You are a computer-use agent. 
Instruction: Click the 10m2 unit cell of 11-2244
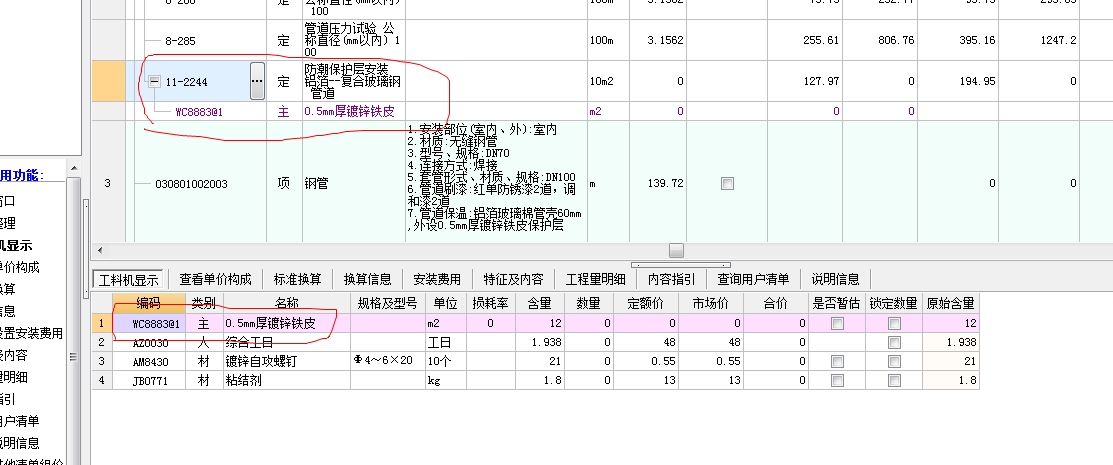(608, 82)
